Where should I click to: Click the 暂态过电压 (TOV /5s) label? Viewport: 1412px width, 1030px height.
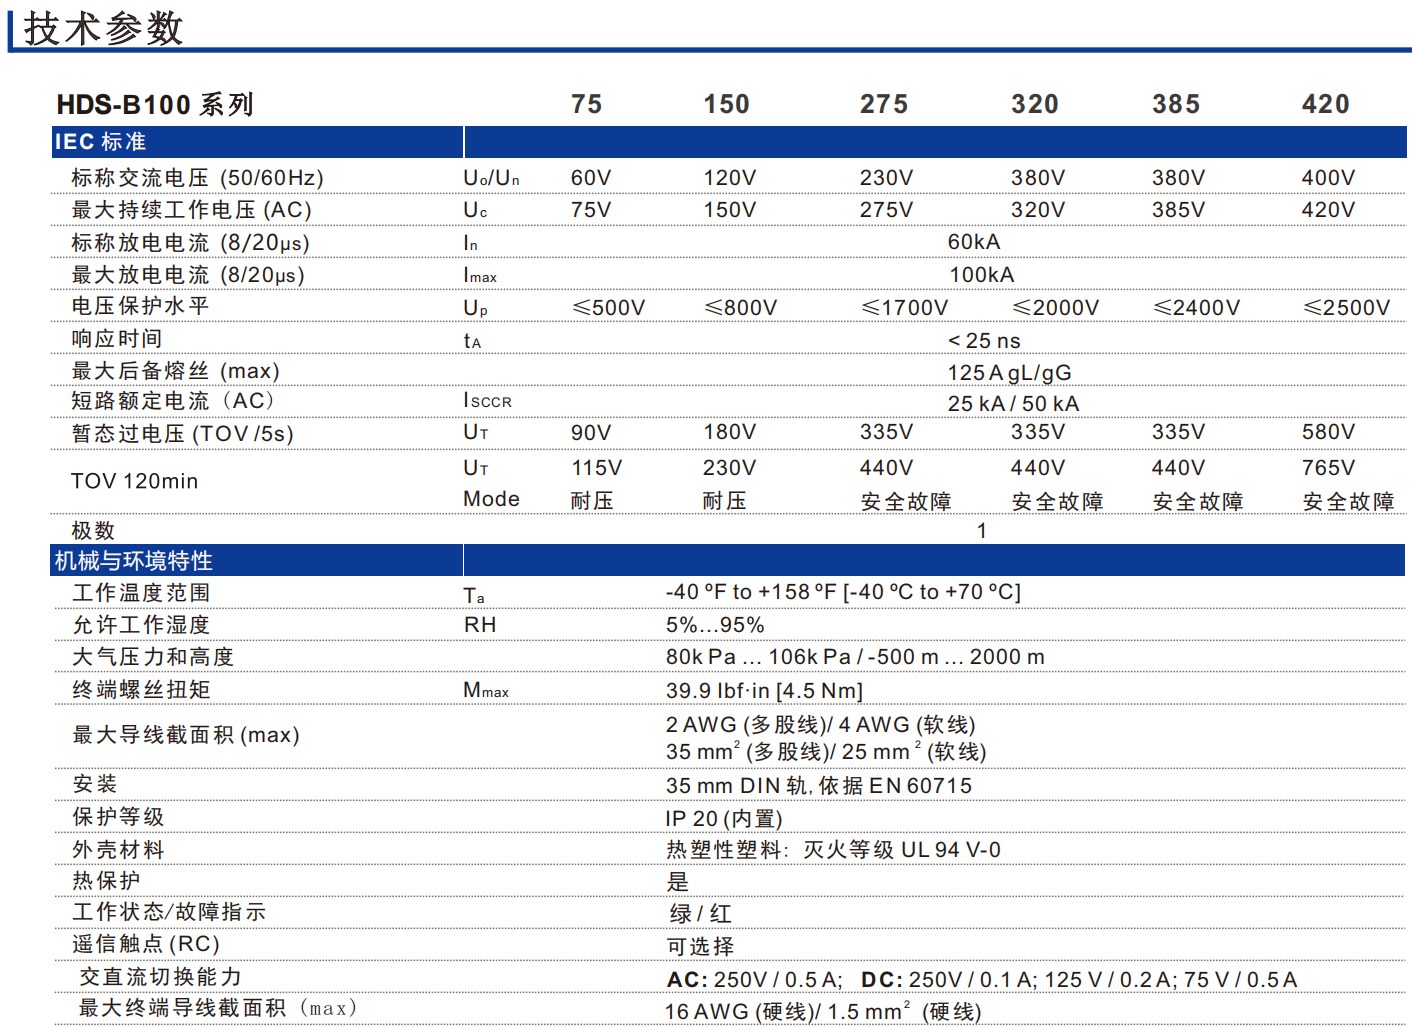tap(182, 434)
